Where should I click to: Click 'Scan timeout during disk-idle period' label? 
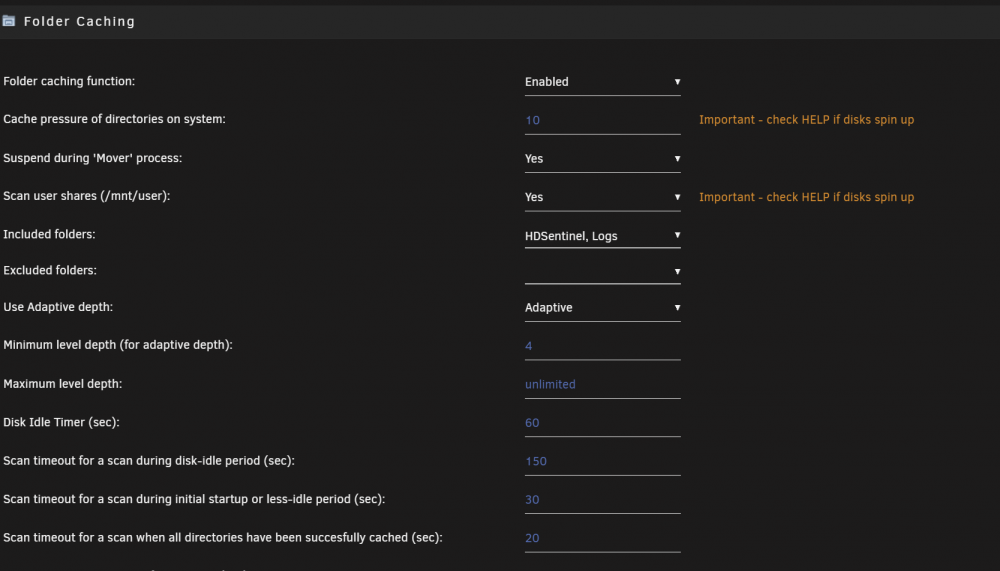tap(149, 461)
